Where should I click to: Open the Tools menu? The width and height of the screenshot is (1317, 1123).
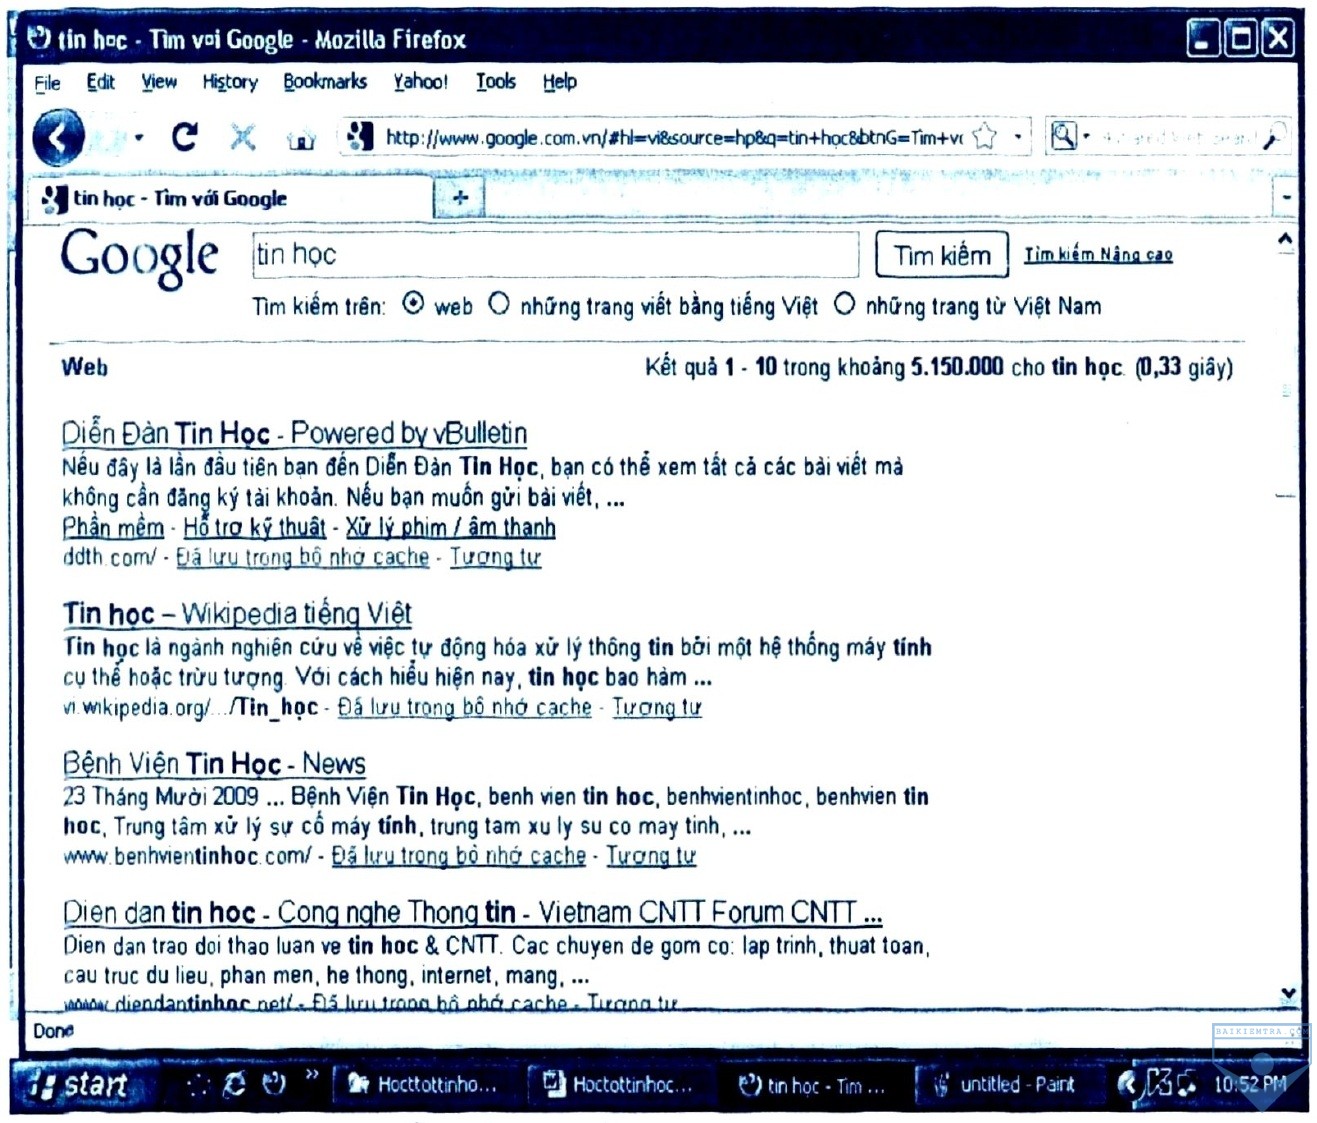coord(496,82)
